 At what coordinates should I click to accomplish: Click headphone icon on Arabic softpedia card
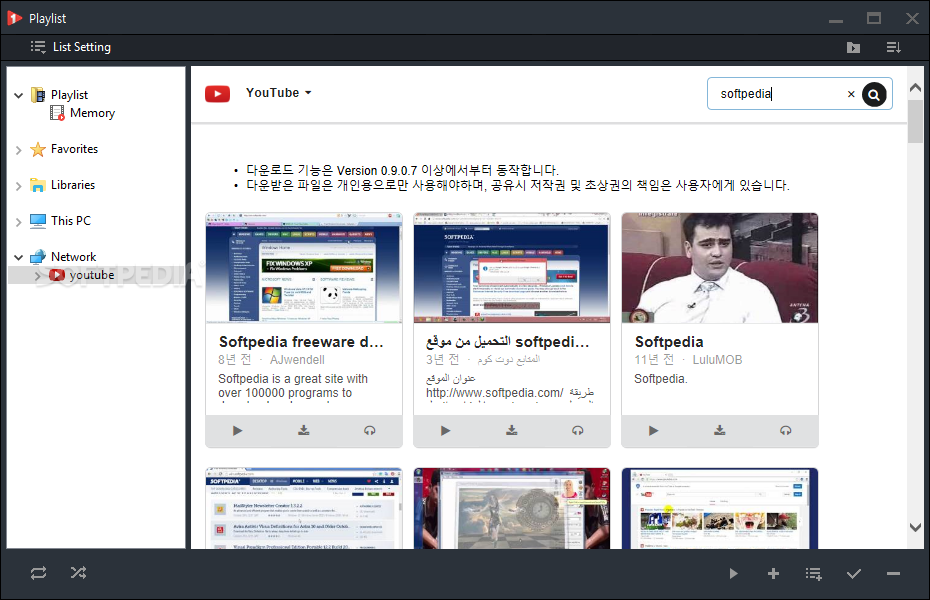tap(578, 430)
